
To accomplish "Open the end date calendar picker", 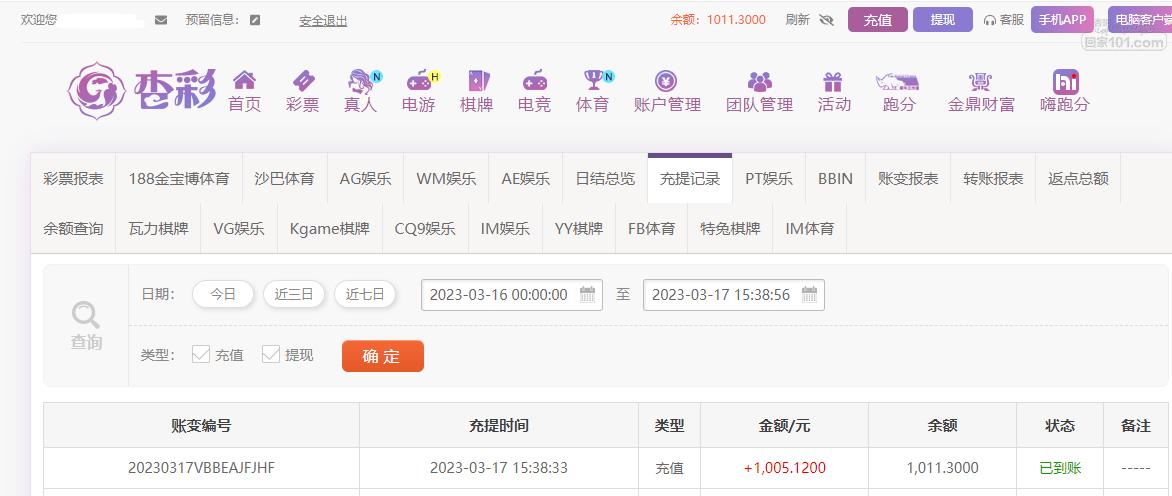I will pos(810,295).
